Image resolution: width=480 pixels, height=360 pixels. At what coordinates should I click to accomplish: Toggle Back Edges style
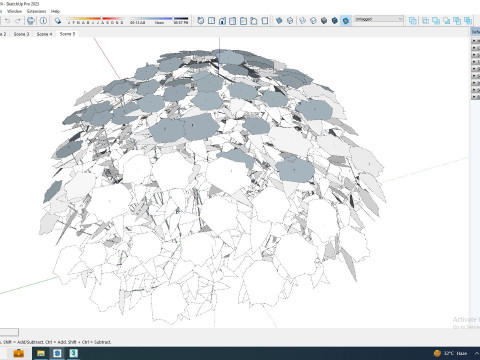click(290, 21)
